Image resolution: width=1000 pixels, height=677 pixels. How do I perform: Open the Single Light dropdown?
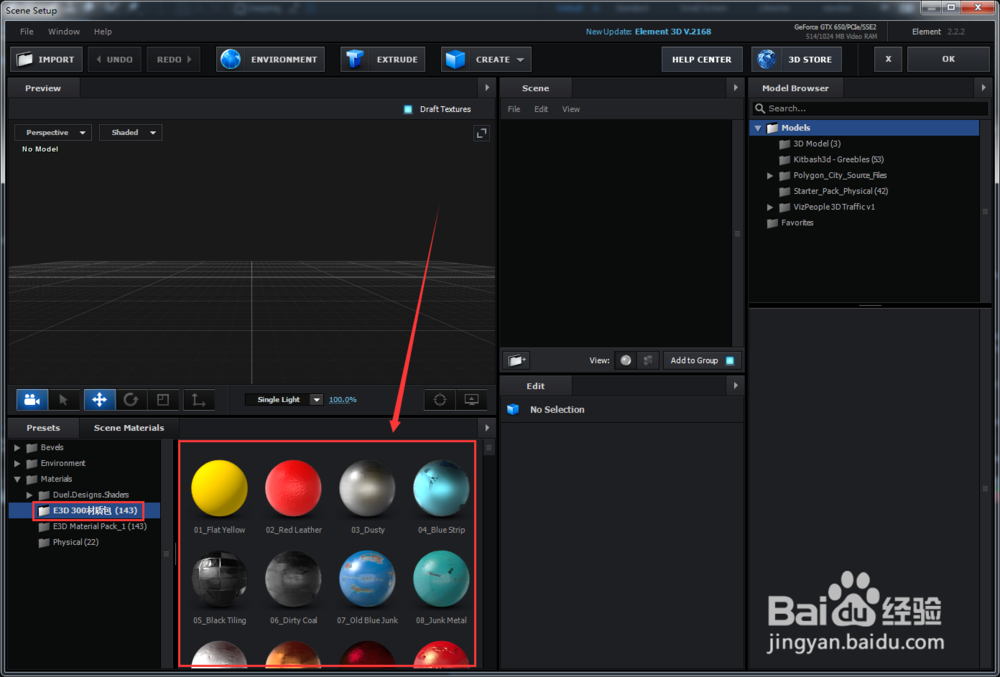284,400
